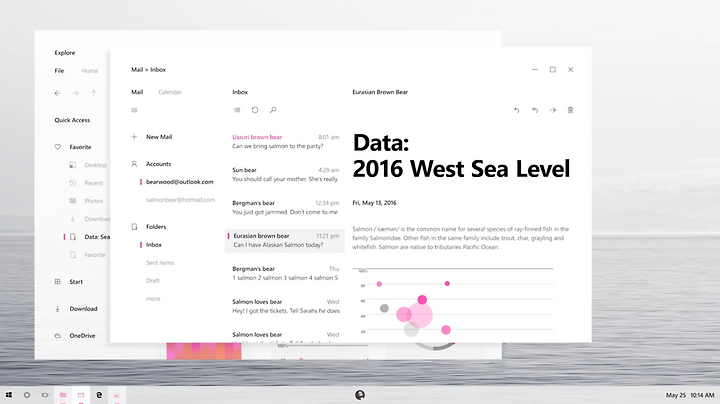Switch to the Mail tab
The width and height of the screenshot is (720, 404).
(137, 92)
